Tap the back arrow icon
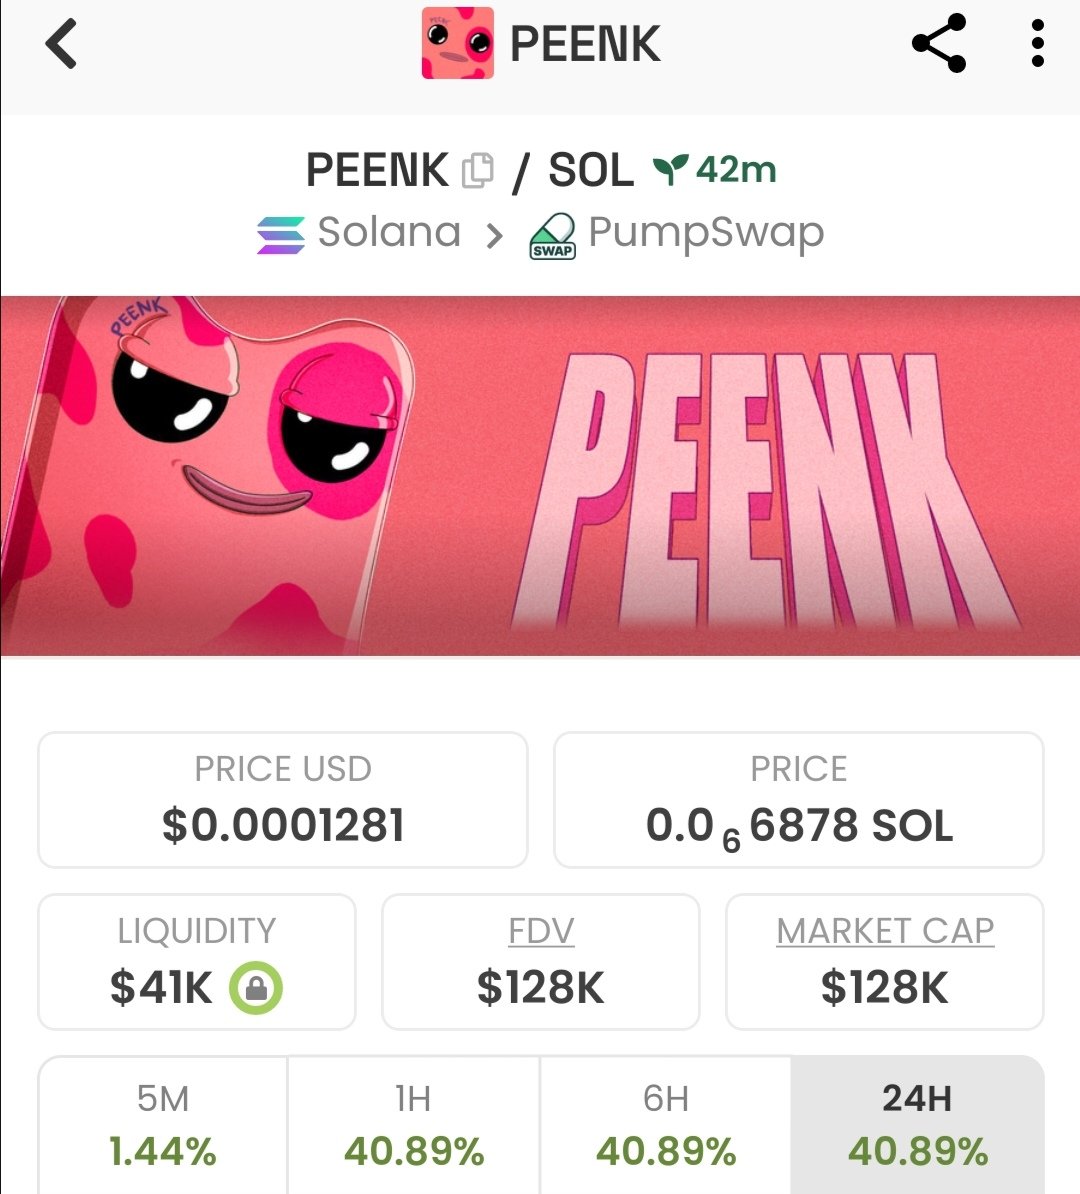This screenshot has height=1194, width=1080. click(62, 45)
